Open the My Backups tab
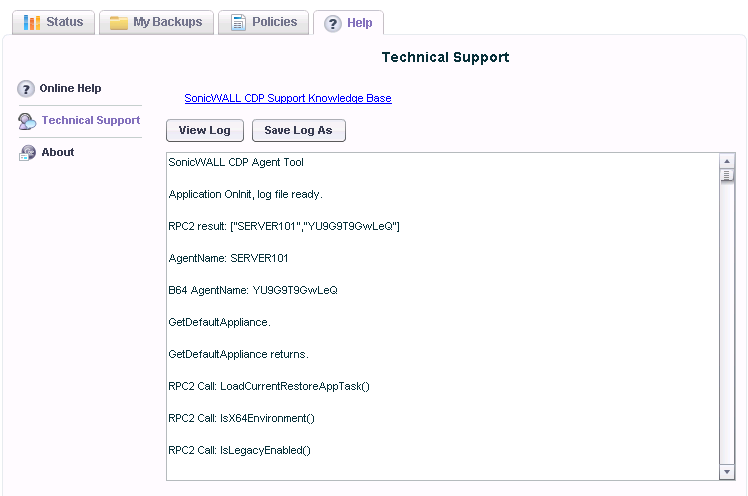This screenshot has width=748, height=496. tap(156, 22)
